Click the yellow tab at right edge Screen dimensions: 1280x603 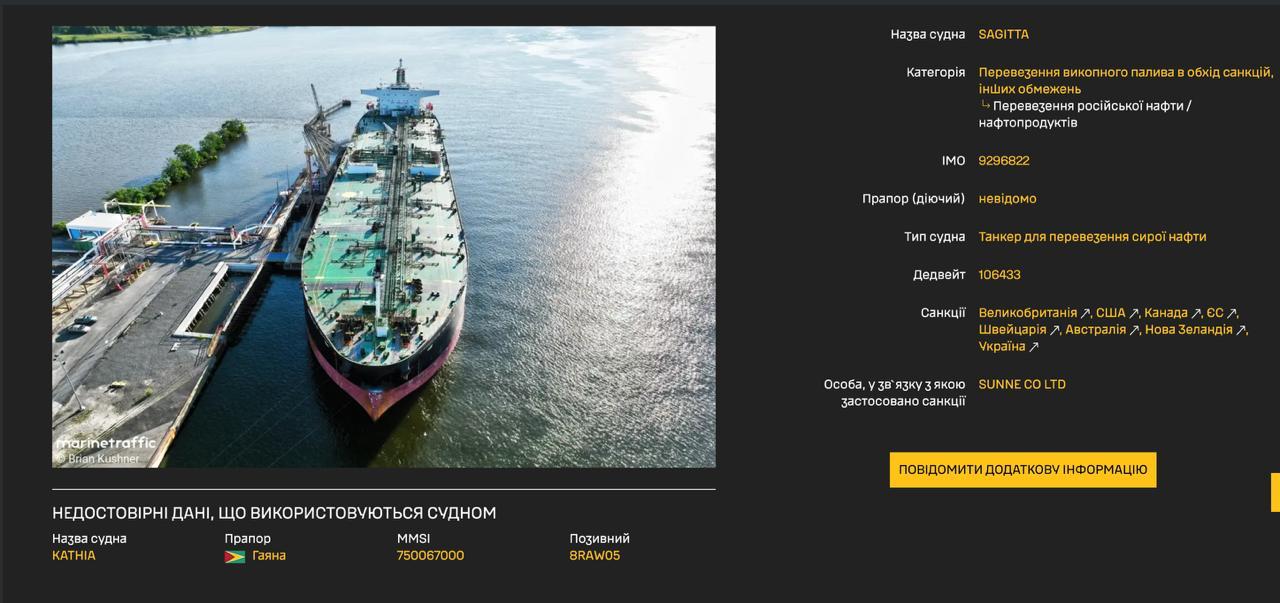coord(1275,492)
